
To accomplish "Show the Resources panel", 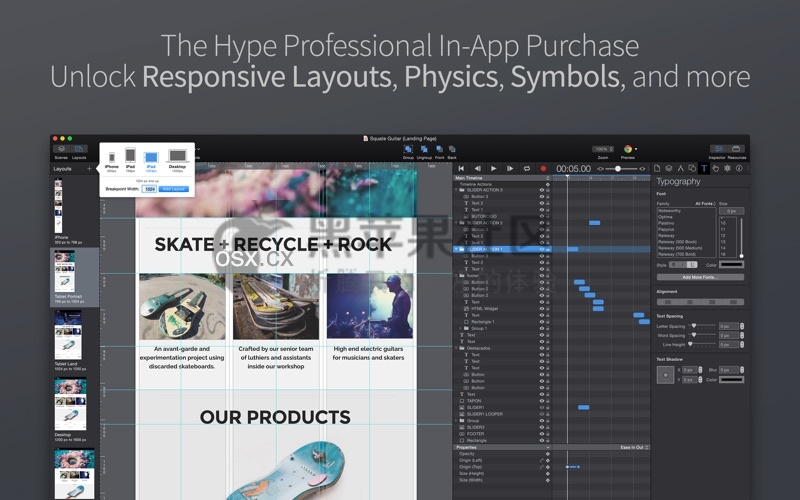I will tap(736, 149).
